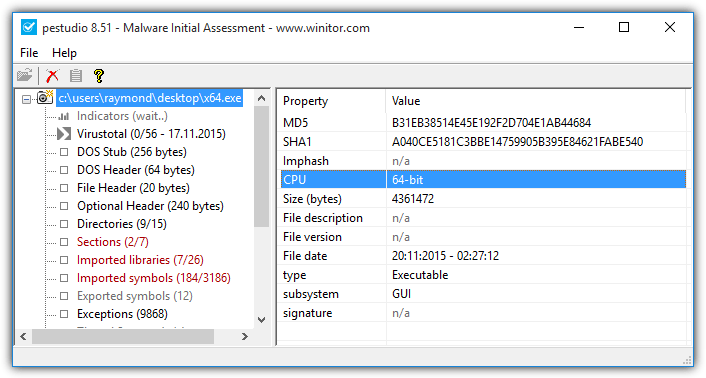Click the tree scroll up arrow
The height and width of the screenshot is (378, 706).
[x=261, y=98]
